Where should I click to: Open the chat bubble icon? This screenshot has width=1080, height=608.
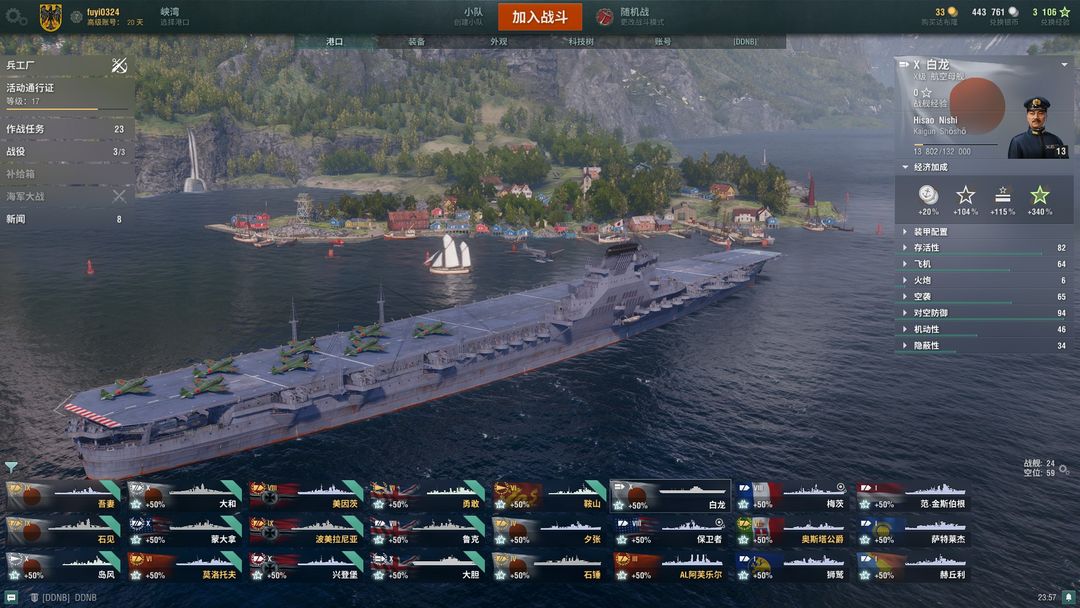point(11,598)
